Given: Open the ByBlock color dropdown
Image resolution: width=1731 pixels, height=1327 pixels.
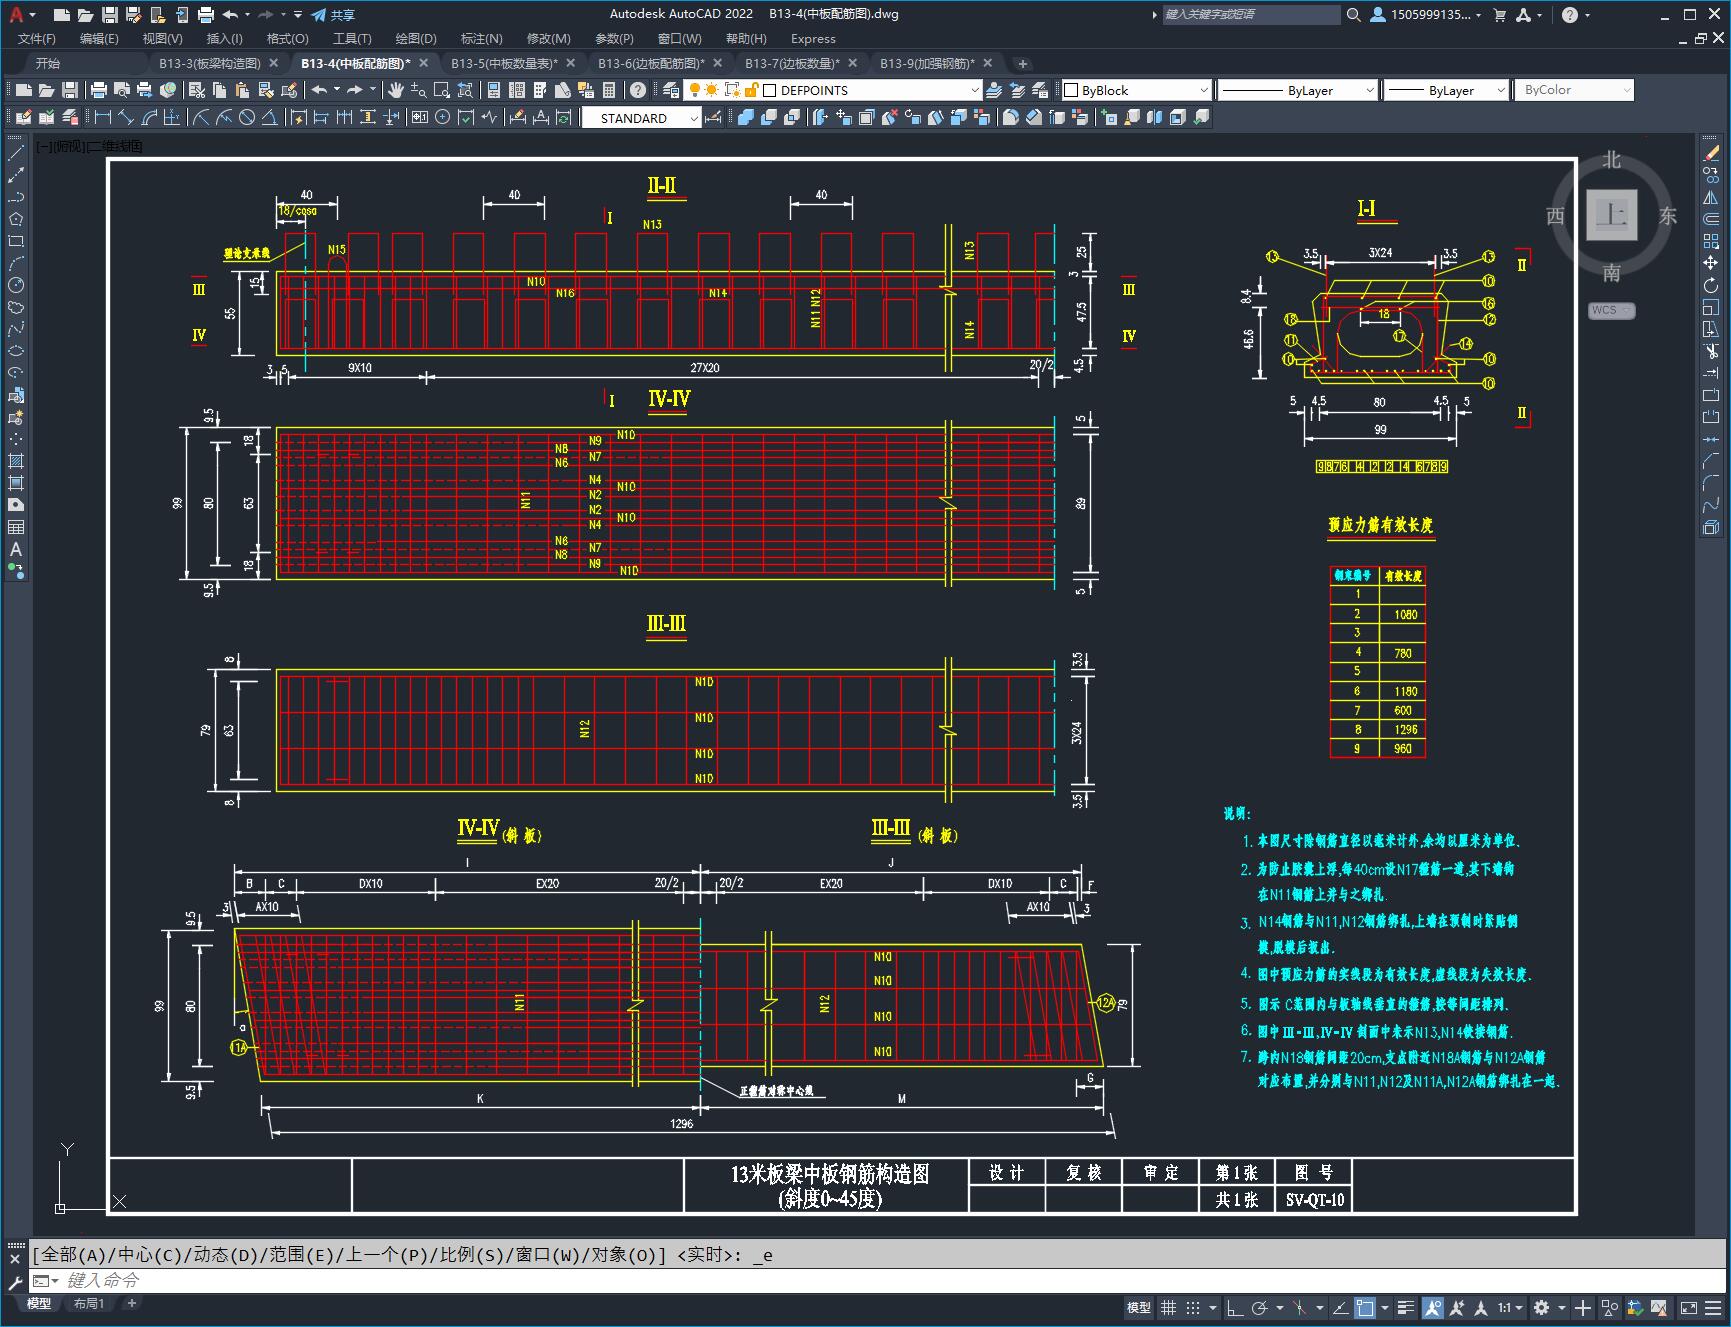Looking at the screenshot, I should (1137, 90).
